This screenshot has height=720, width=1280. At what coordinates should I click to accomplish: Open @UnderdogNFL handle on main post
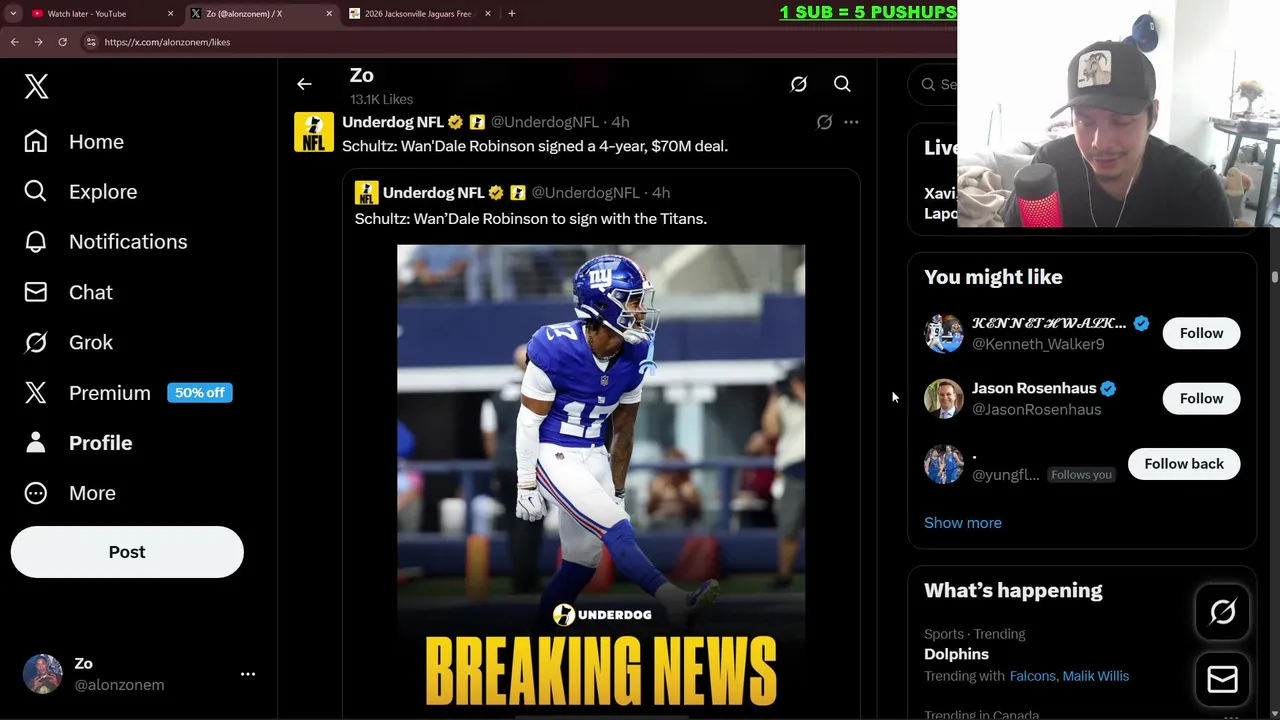click(x=544, y=122)
